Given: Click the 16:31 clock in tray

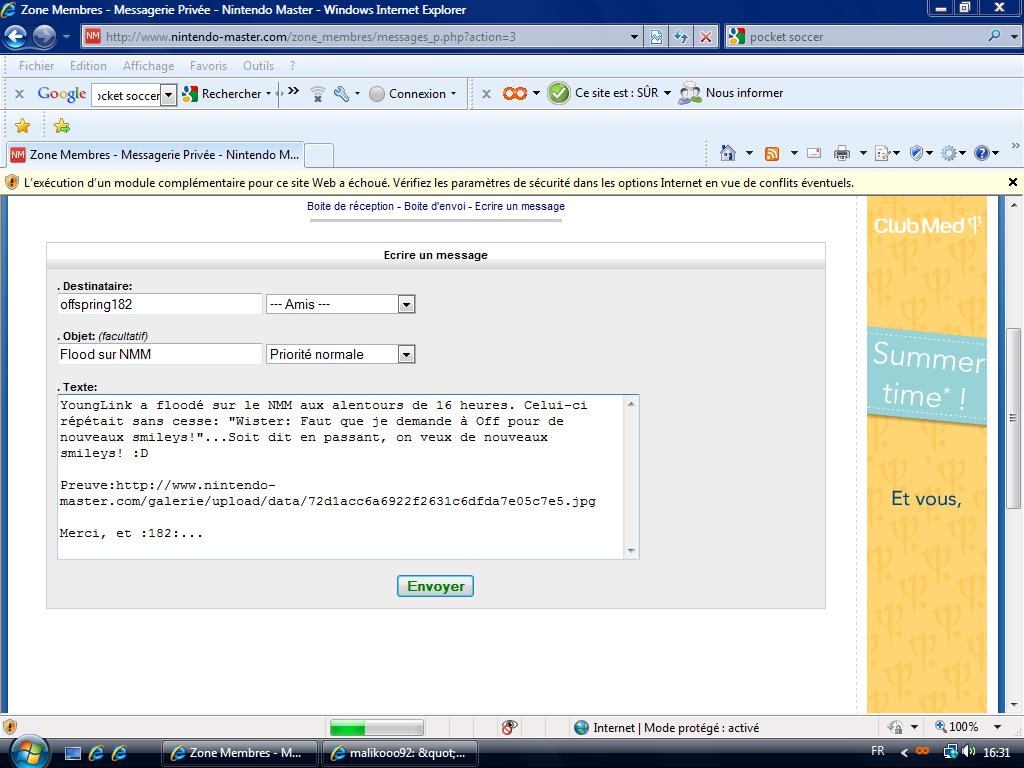Looking at the screenshot, I should [x=997, y=752].
